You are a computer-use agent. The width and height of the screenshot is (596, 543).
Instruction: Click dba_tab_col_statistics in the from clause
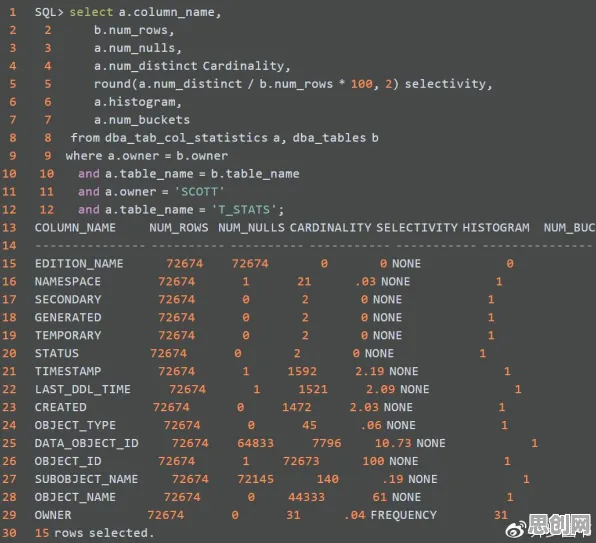click(x=186, y=138)
